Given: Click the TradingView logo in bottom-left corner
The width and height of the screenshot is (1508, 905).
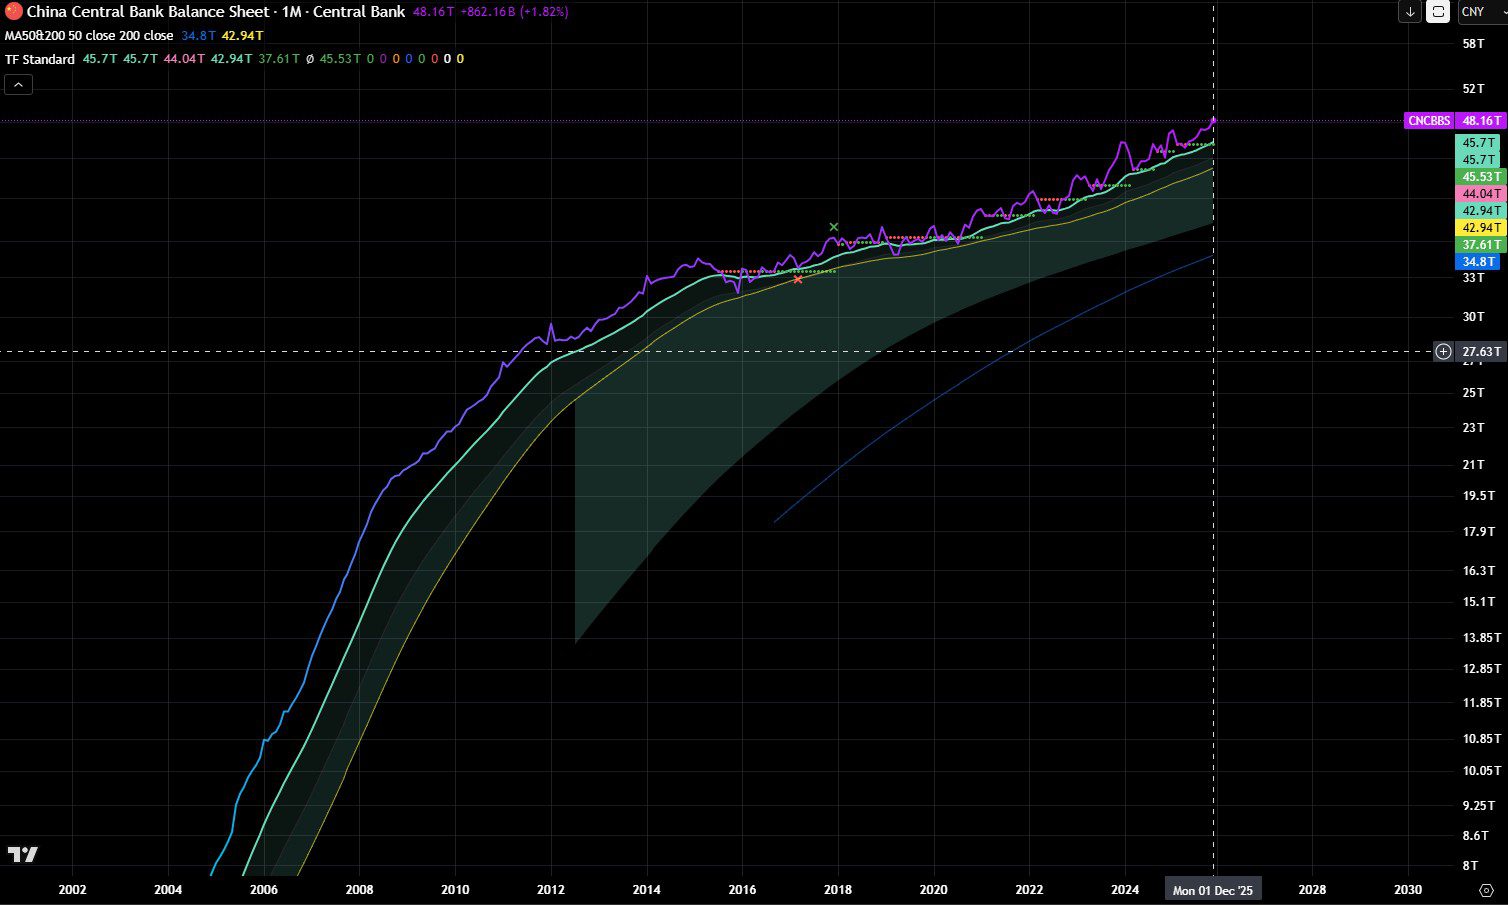Looking at the screenshot, I should click(22, 854).
